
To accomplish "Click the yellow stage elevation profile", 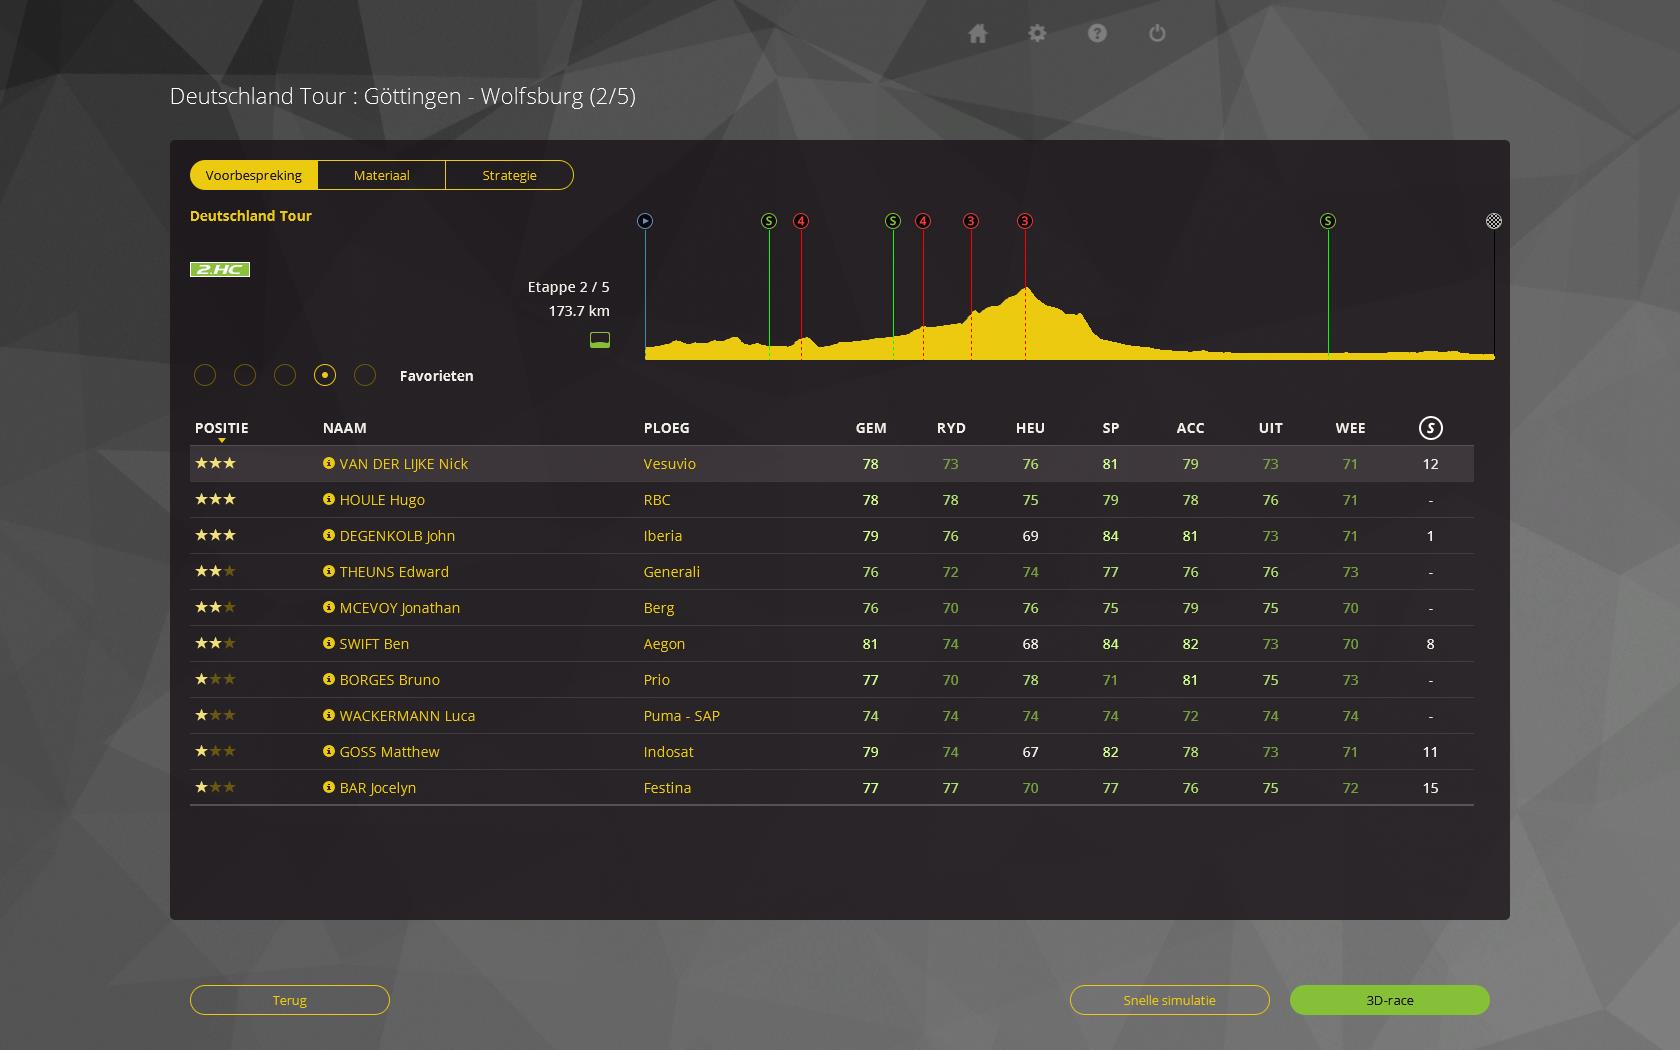I will [1070, 324].
